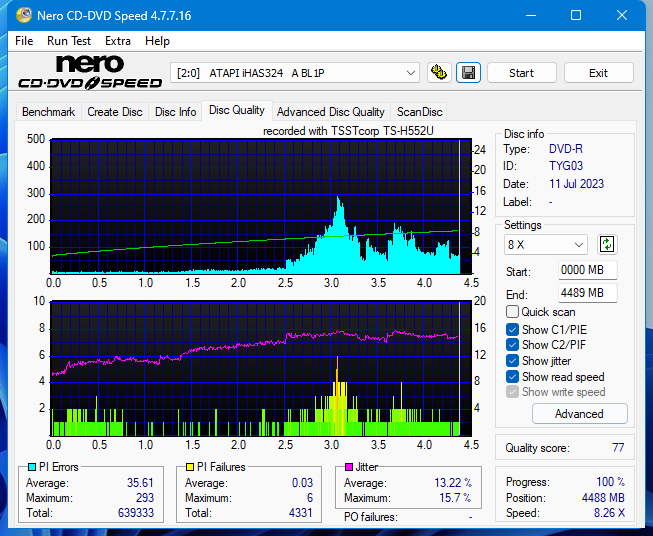This screenshot has width=653, height=536.
Task: Click PI Errors total 639333
Action: [136, 513]
